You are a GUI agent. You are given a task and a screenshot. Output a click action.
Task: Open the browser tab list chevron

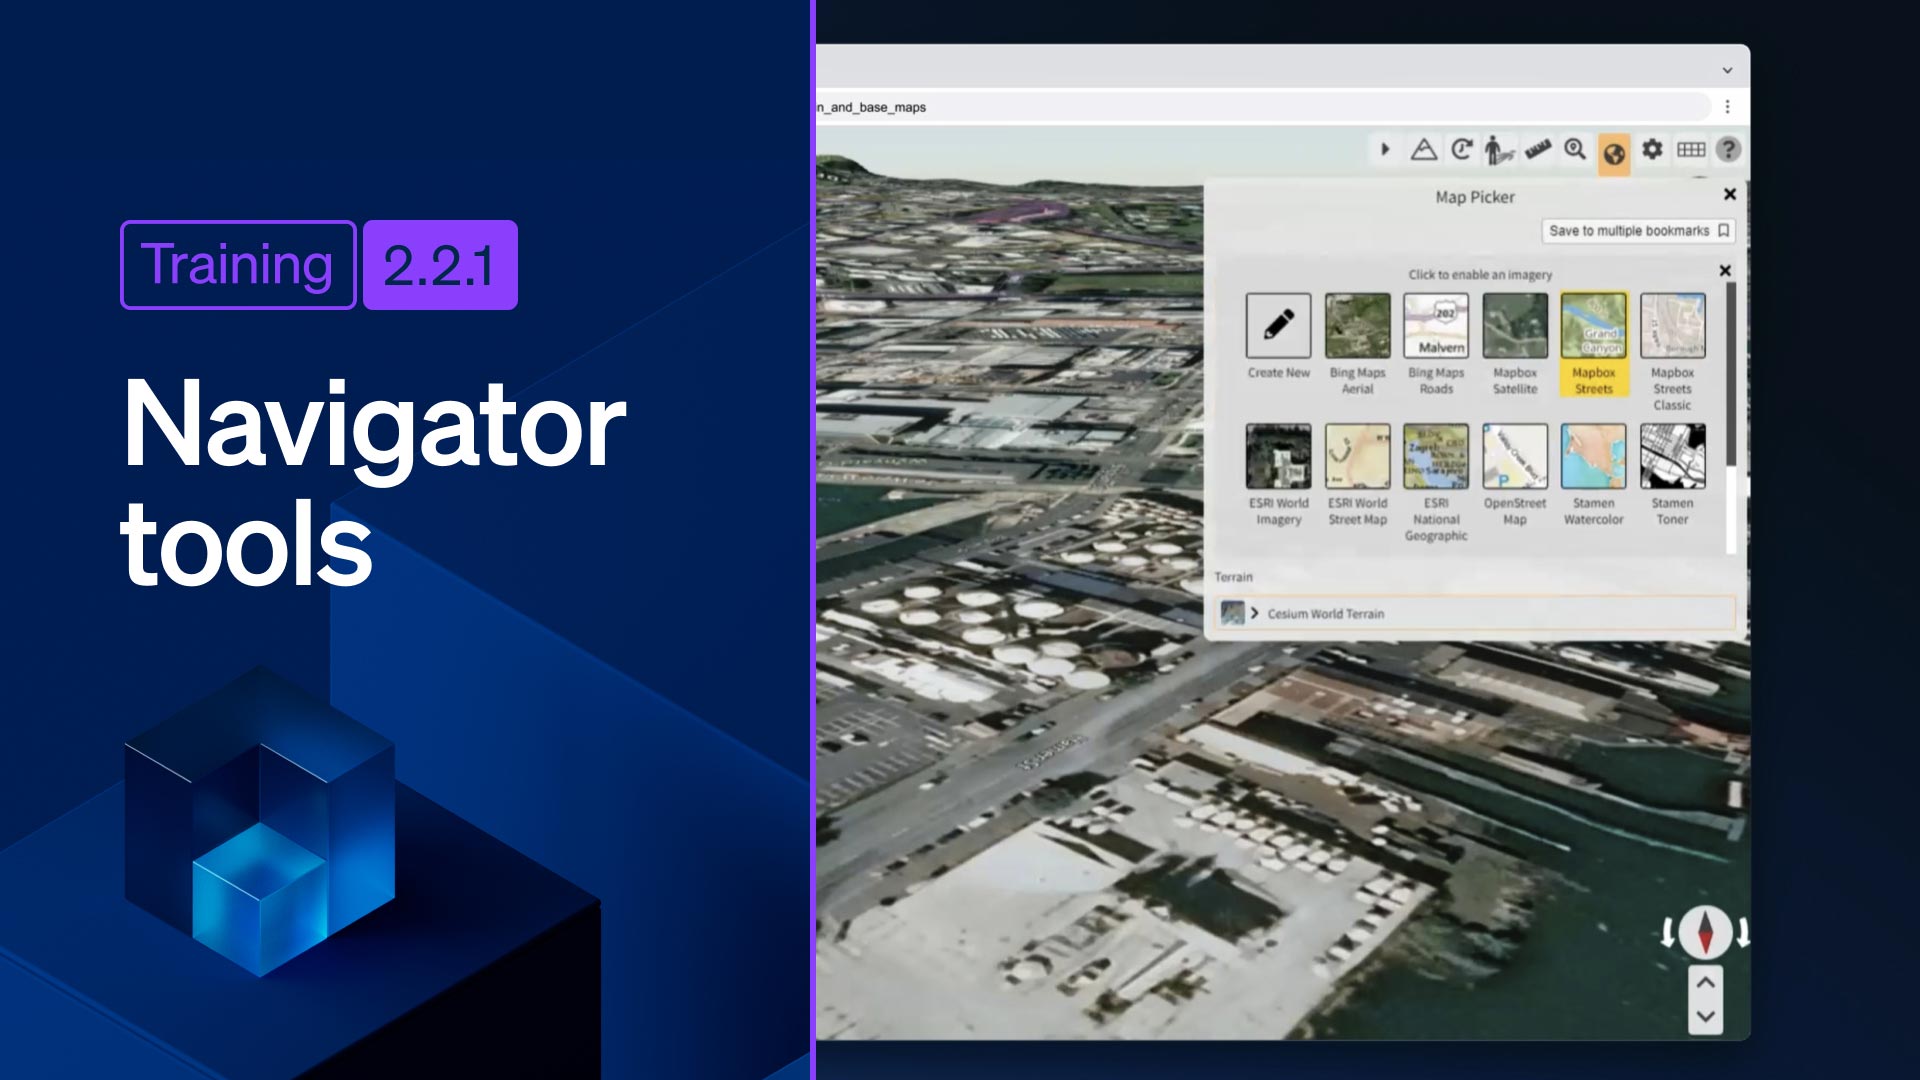[1727, 70]
